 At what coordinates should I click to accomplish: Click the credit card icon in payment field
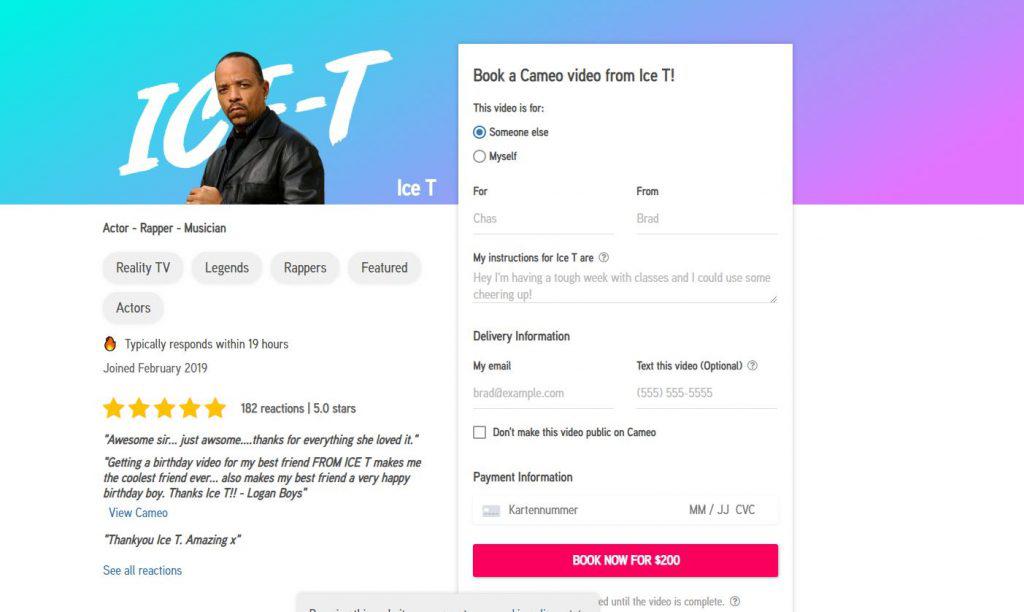pos(491,511)
